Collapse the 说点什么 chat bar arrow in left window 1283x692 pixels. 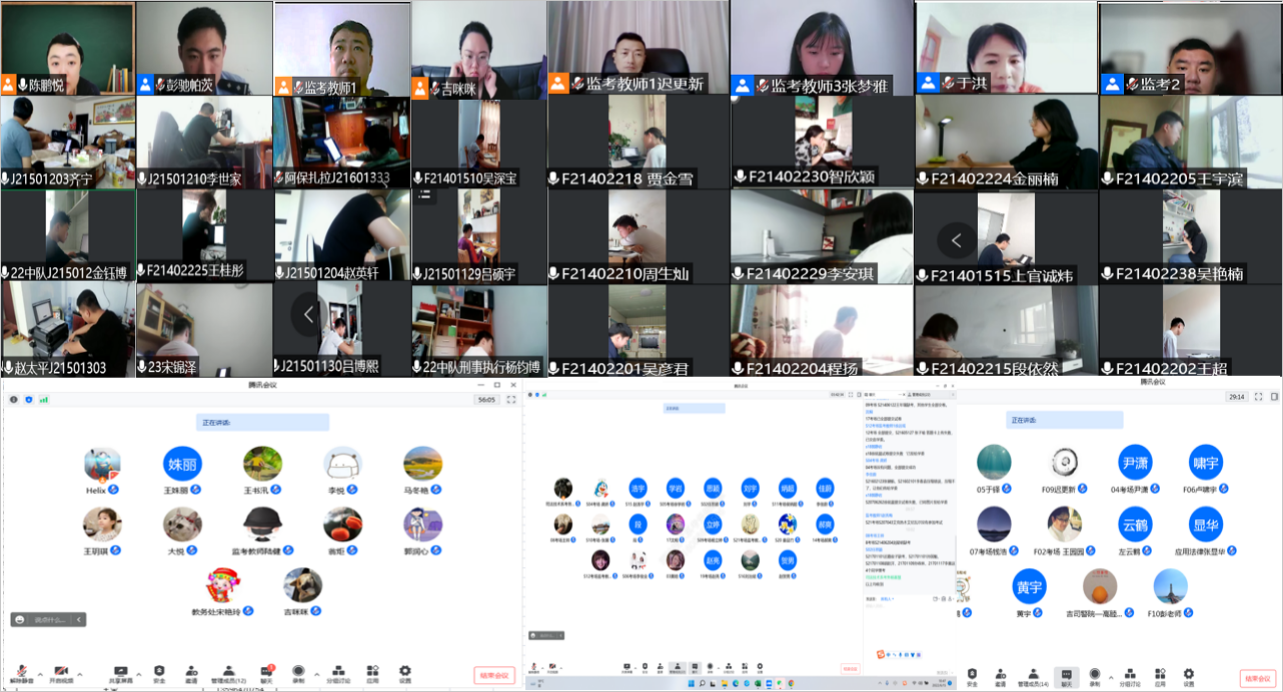click(79, 620)
